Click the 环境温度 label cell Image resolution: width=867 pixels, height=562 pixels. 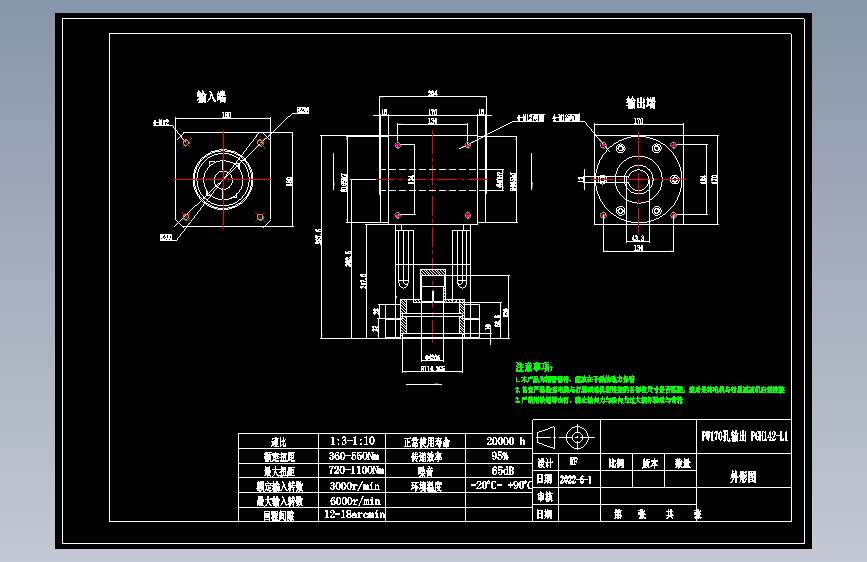426,486
